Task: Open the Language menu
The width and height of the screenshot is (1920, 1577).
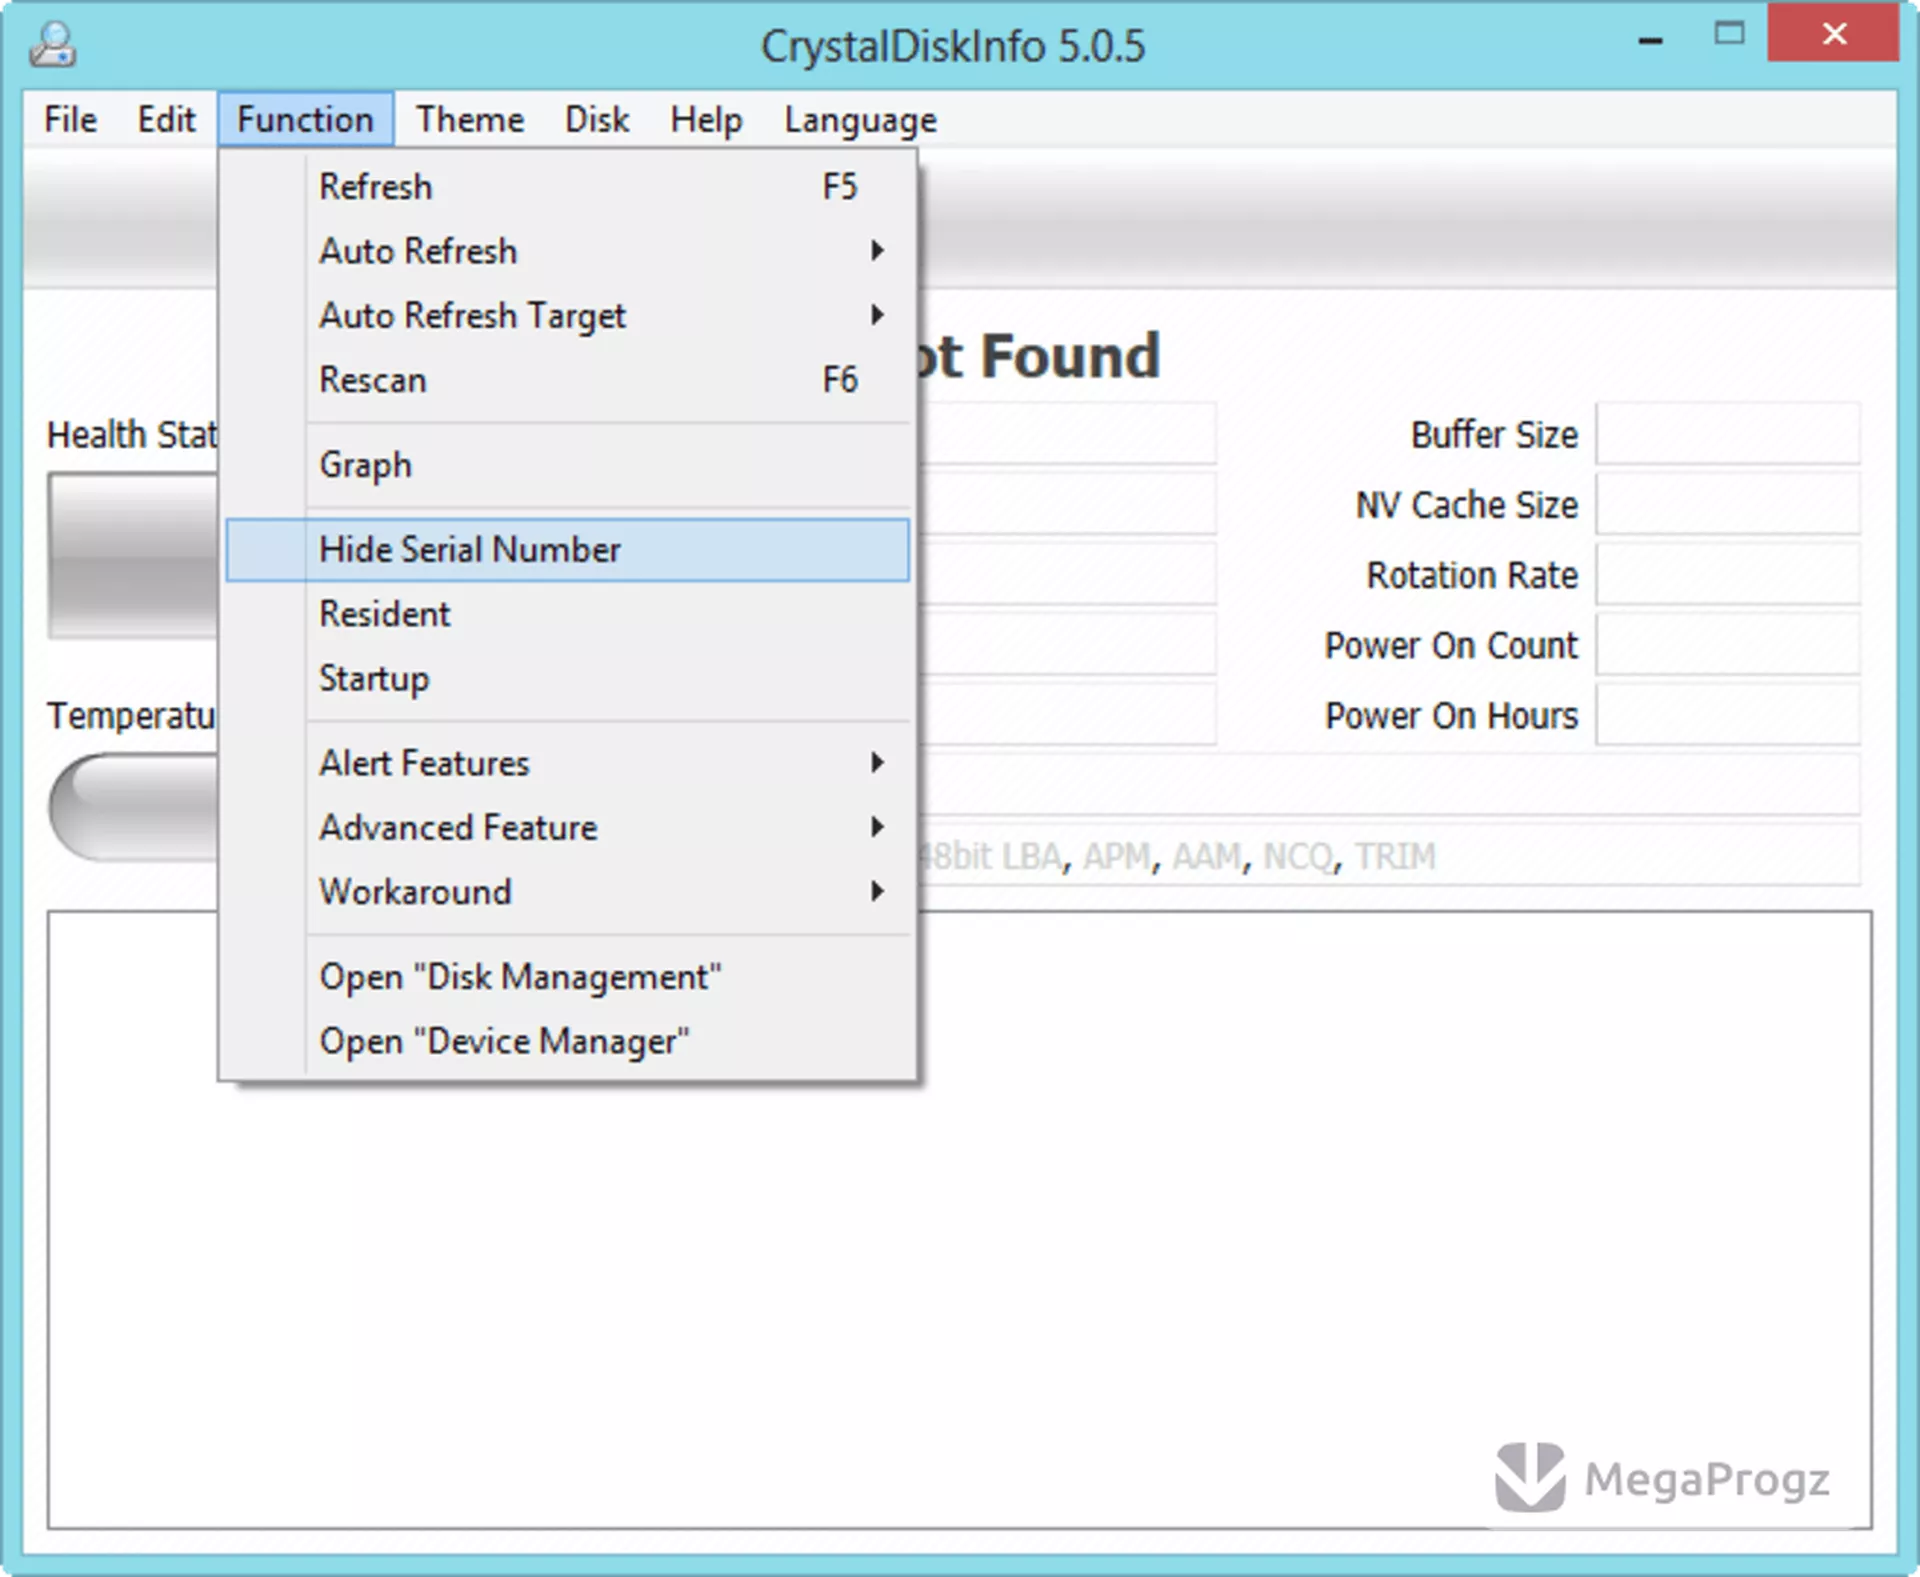Action: [x=860, y=120]
